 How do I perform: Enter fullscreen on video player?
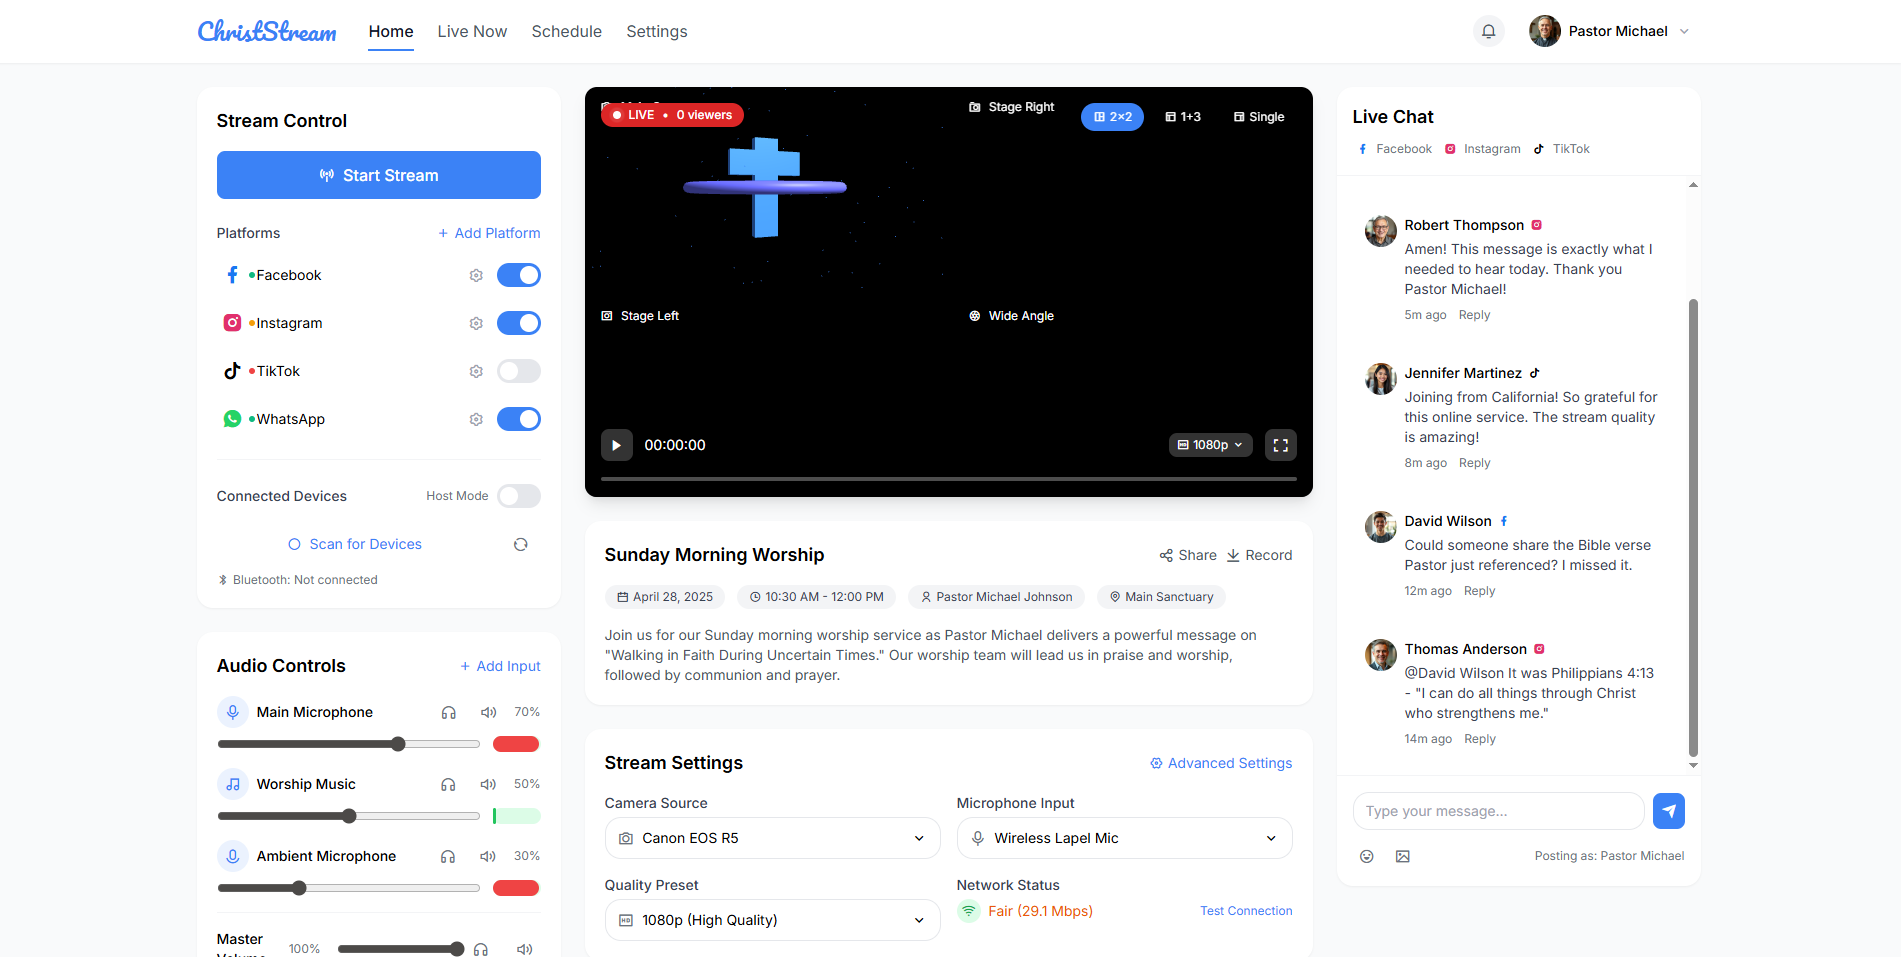pyautogui.click(x=1280, y=445)
